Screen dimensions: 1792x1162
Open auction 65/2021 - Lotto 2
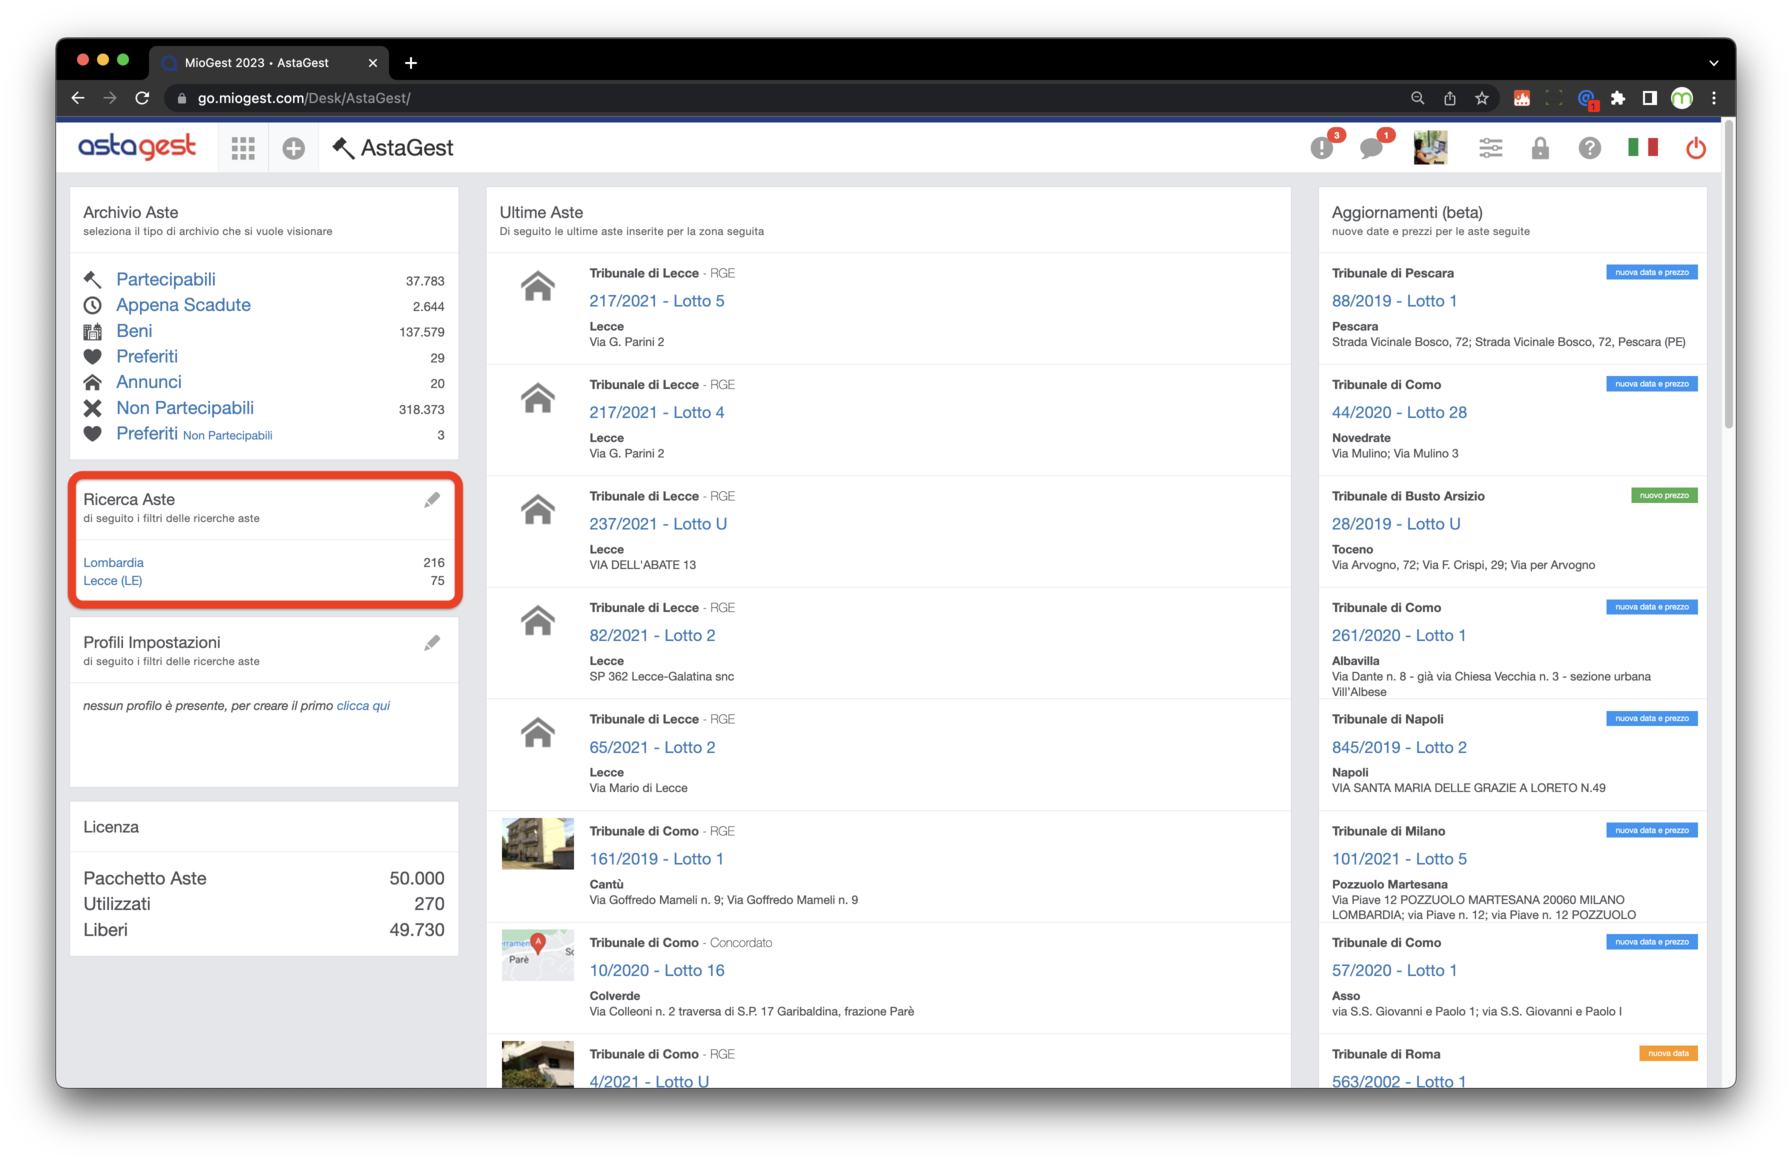click(x=652, y=747)
